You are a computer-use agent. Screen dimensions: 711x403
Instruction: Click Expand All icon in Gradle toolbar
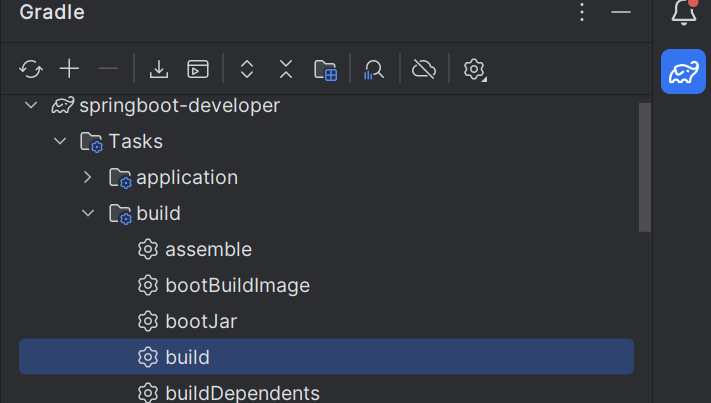pos(247,69)
